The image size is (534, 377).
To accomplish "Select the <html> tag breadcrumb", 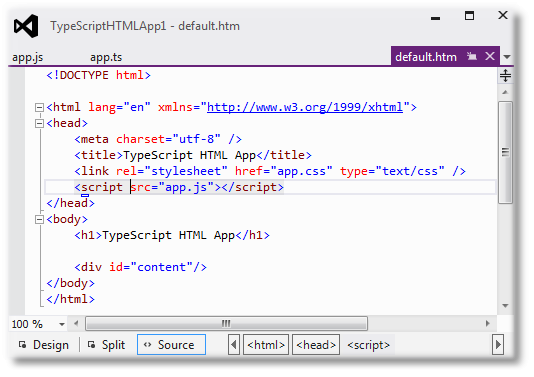I will pyautogui.click(x=266, y=345).
